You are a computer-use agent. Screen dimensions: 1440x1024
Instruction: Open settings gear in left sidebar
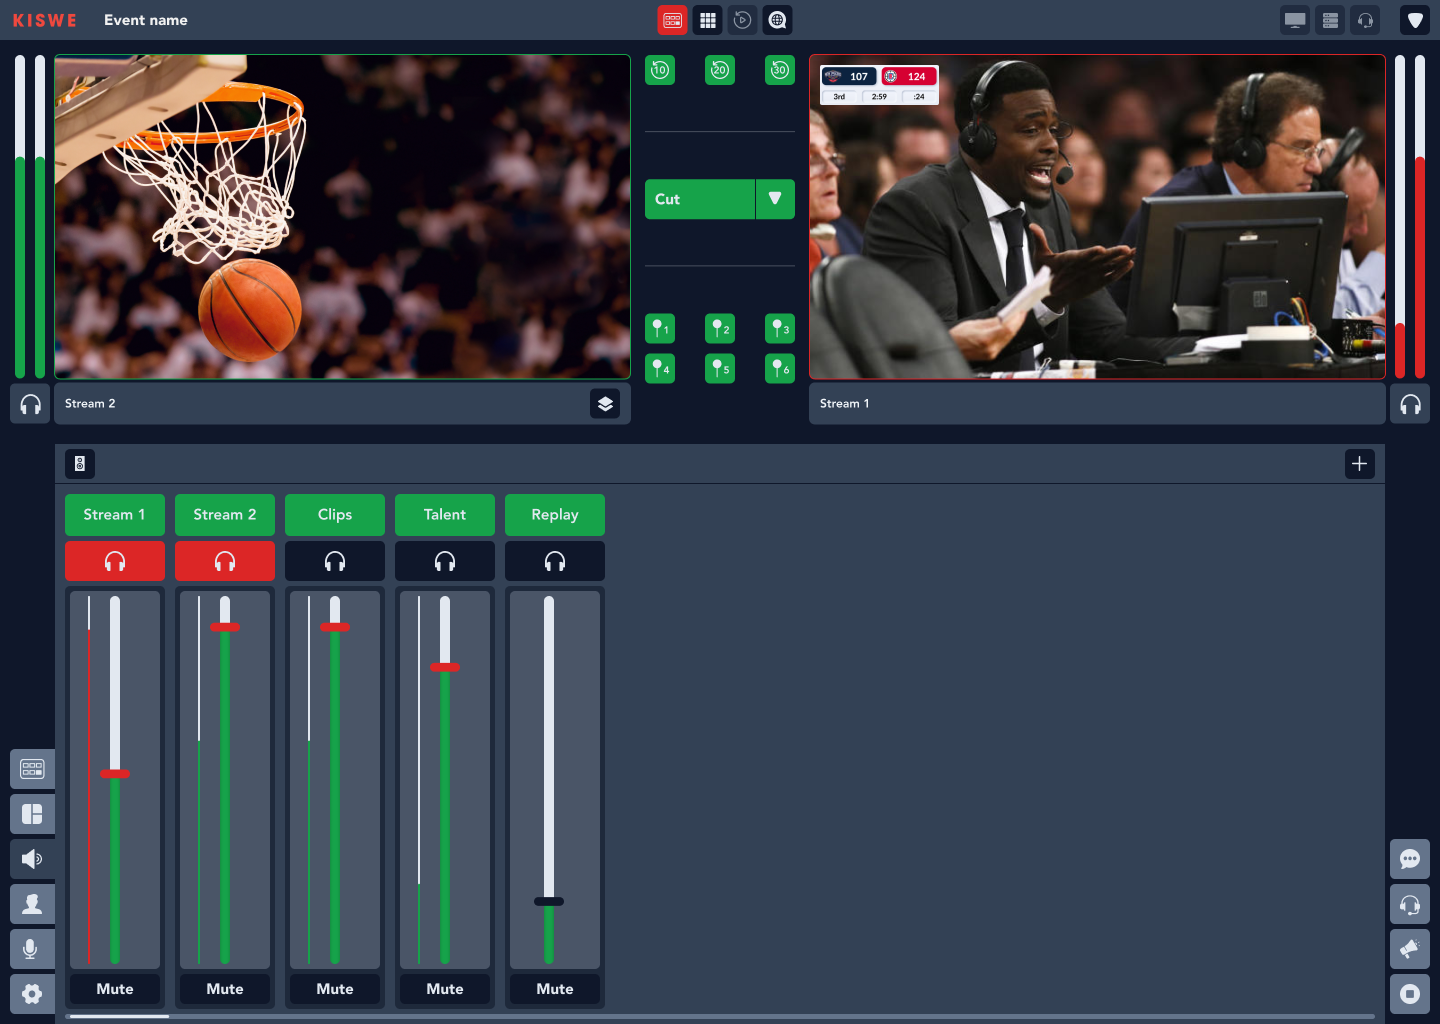coord(32,994)
